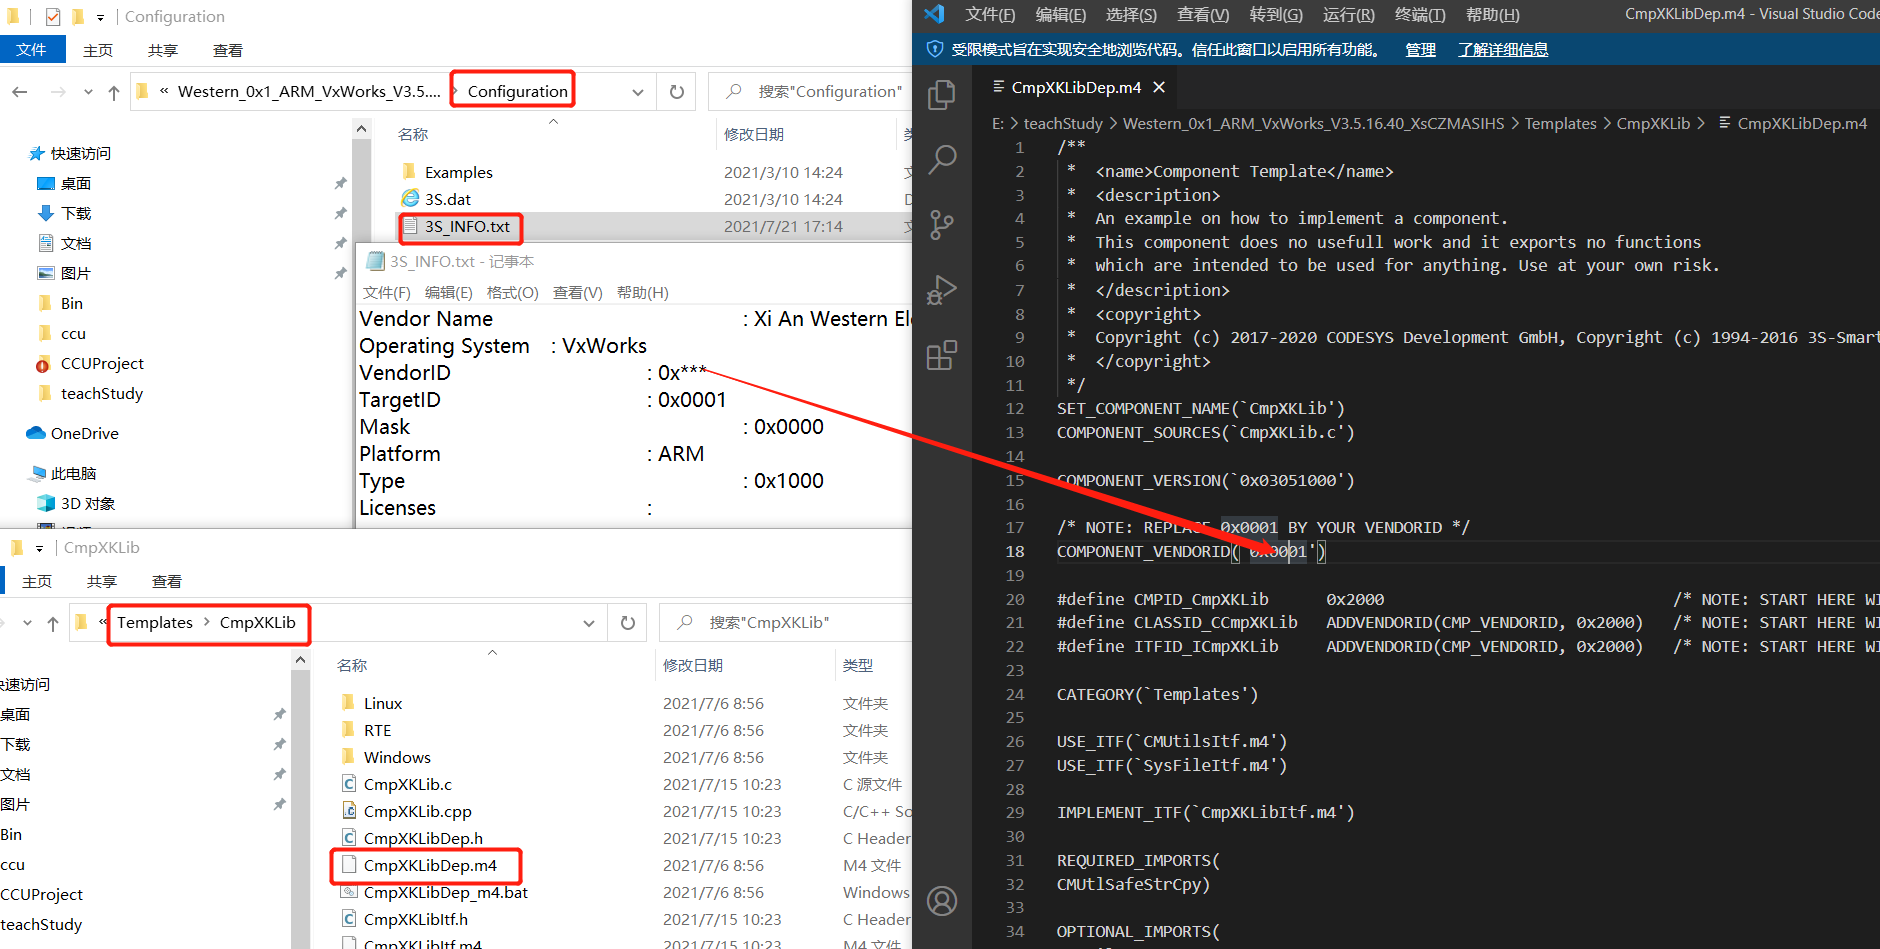The height and width of the screenshot is (949, 1880).
Task: Open the Source Control view
Action: (x=942, y=224)
